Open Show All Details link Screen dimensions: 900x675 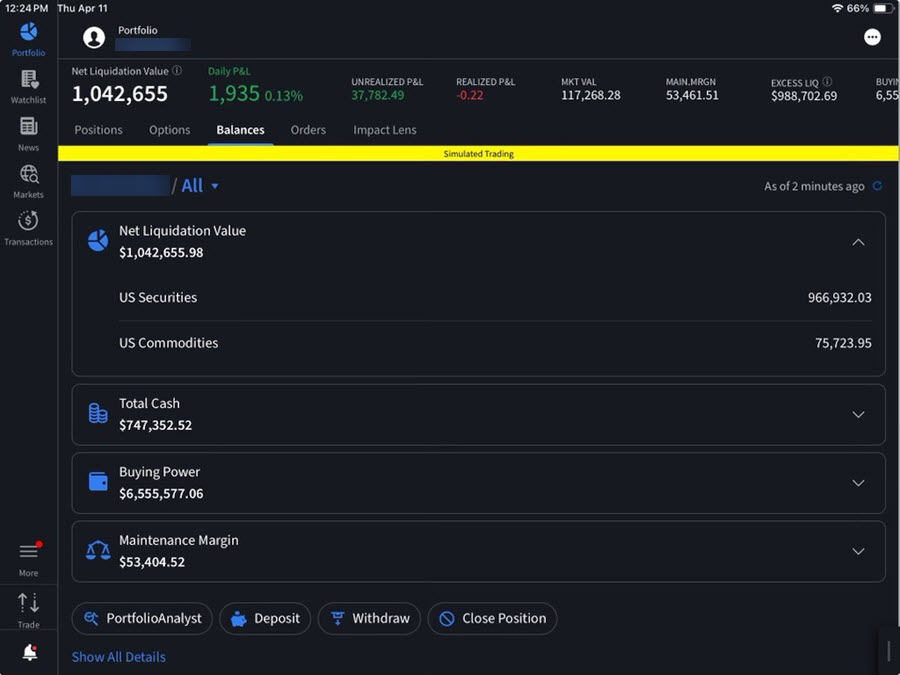point(119,657)
